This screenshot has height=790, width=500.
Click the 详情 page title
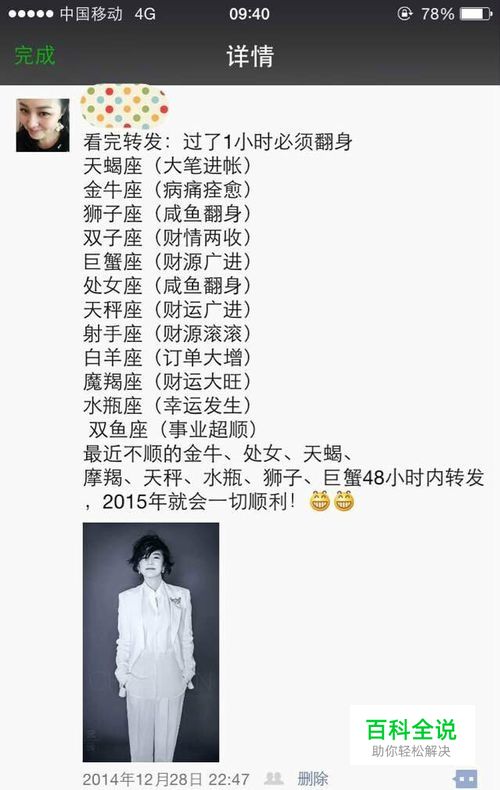tap(250, 56)
